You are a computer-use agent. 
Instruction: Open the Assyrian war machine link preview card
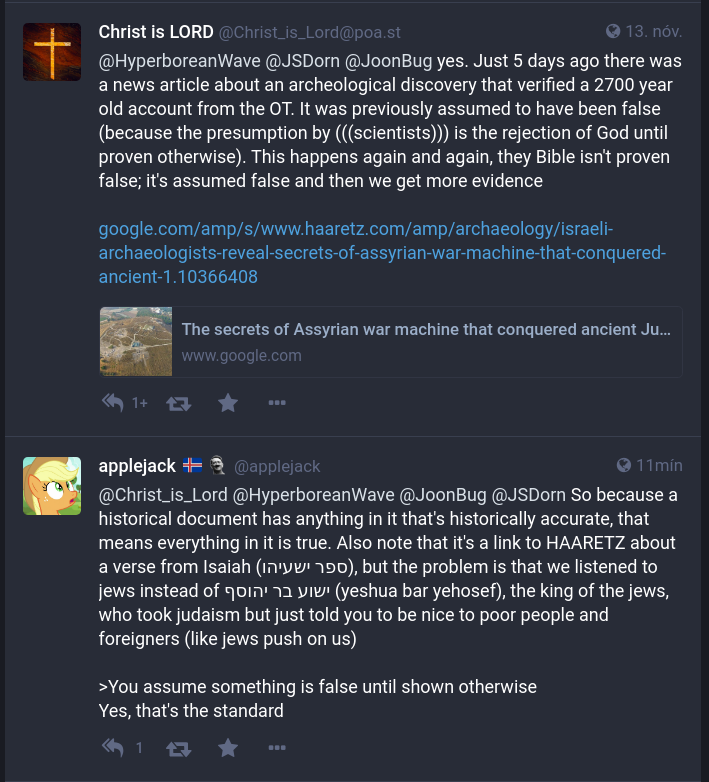(x=425, y=341)
